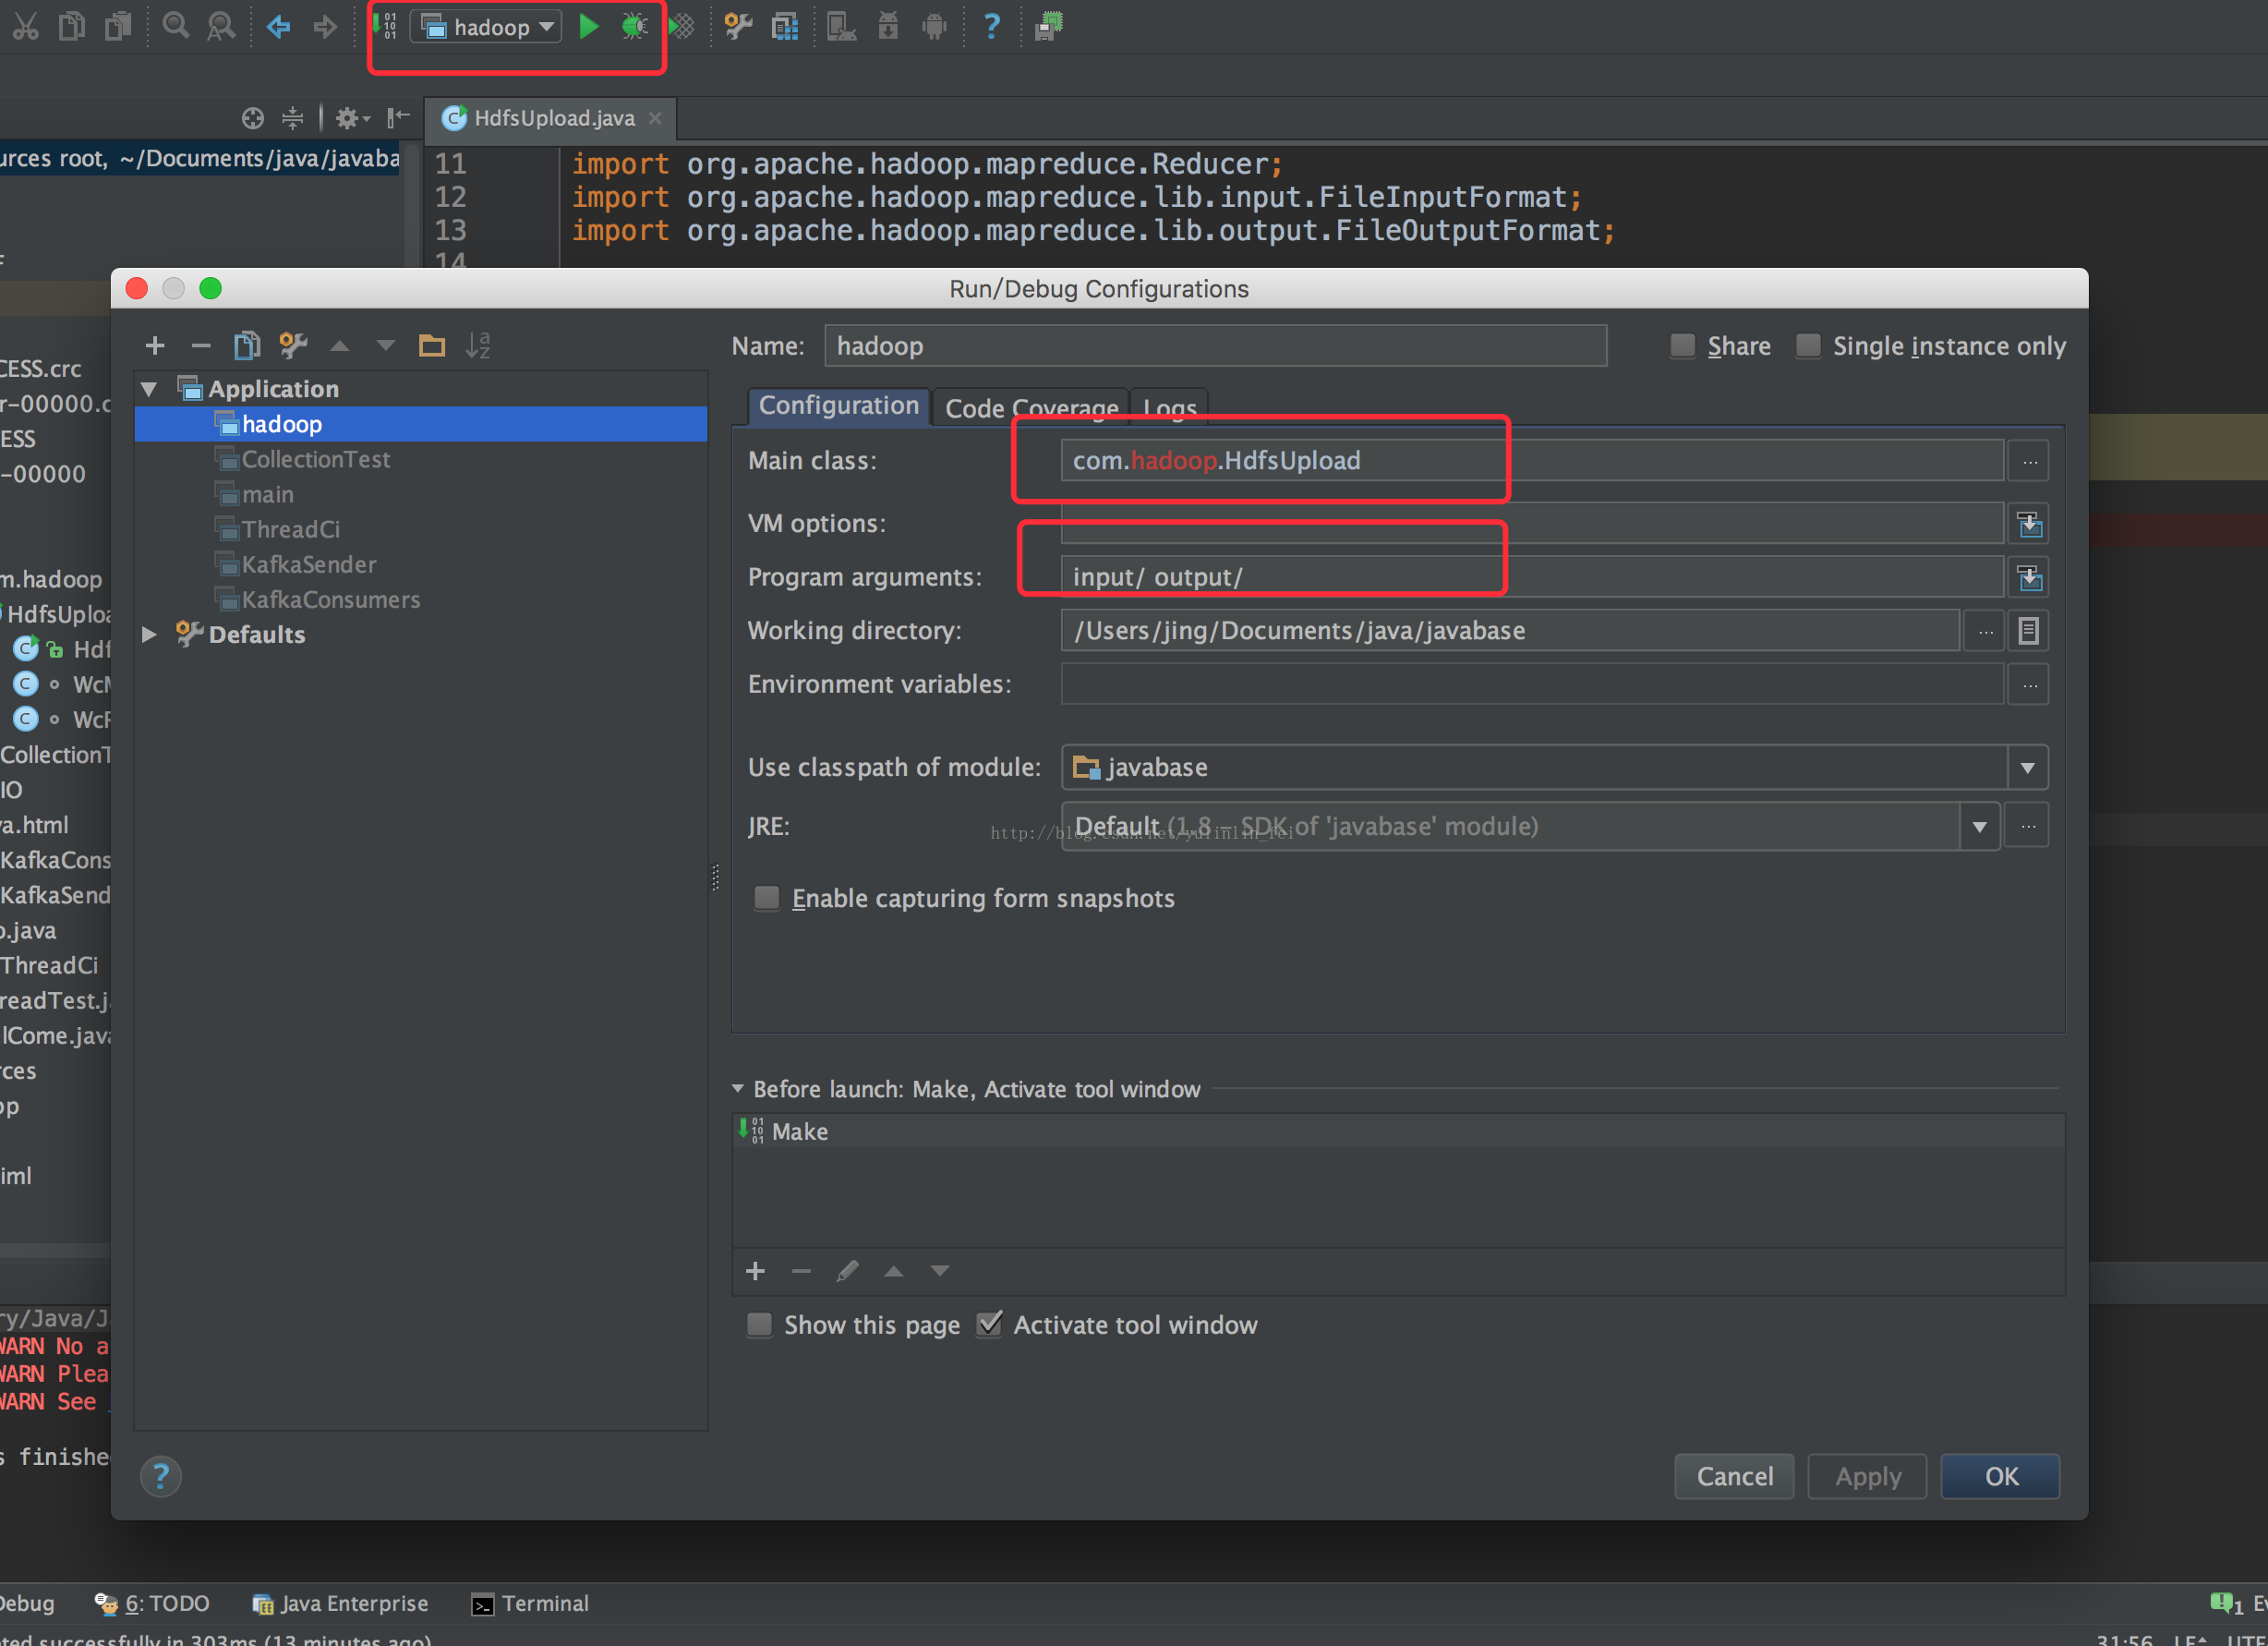The image size is (2268, 1646).
Task: Uncheck Activate tool window checkbox
Action: pyautogui.click(x=989, y=1325)
